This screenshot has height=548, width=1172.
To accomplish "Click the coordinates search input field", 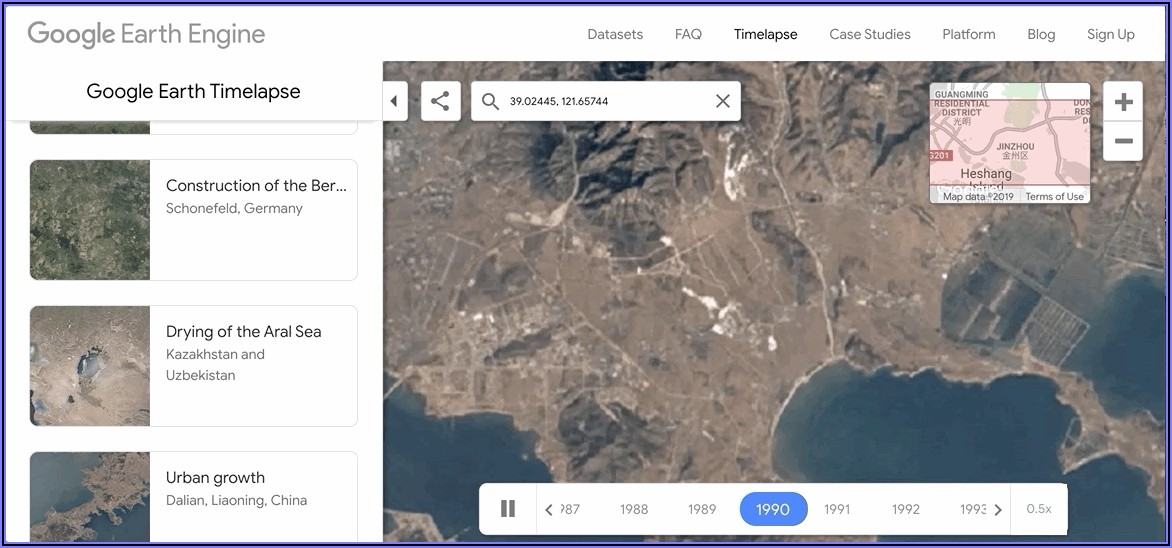I will [x=600, y=101].
